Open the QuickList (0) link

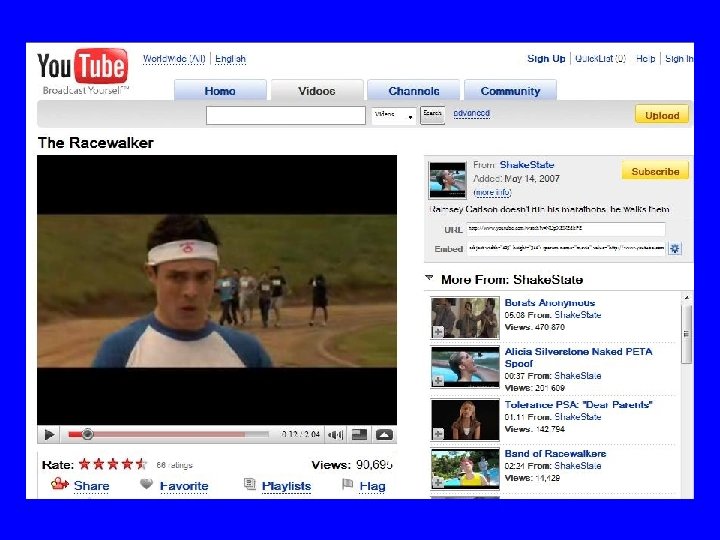coord(600,59)
